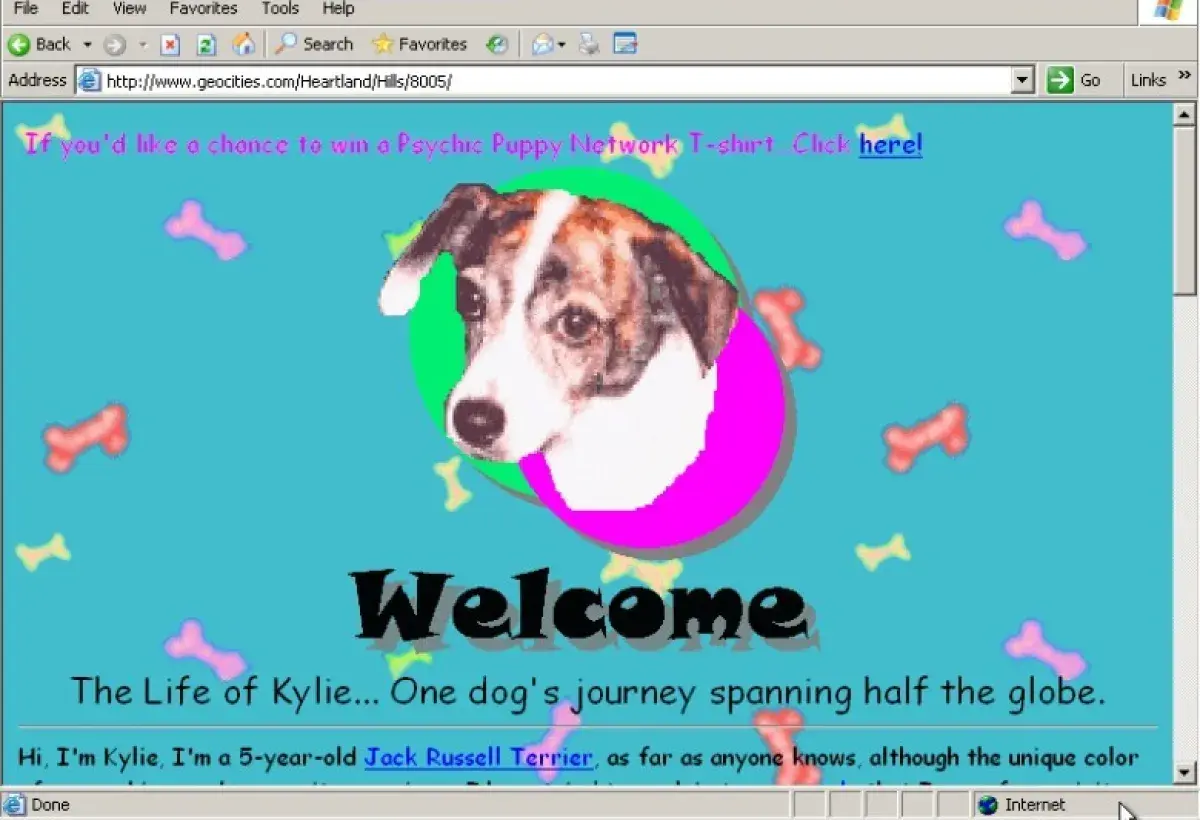Click the History globe icon
Viewport: 1200px width, 820px height.
pos(497,44)
